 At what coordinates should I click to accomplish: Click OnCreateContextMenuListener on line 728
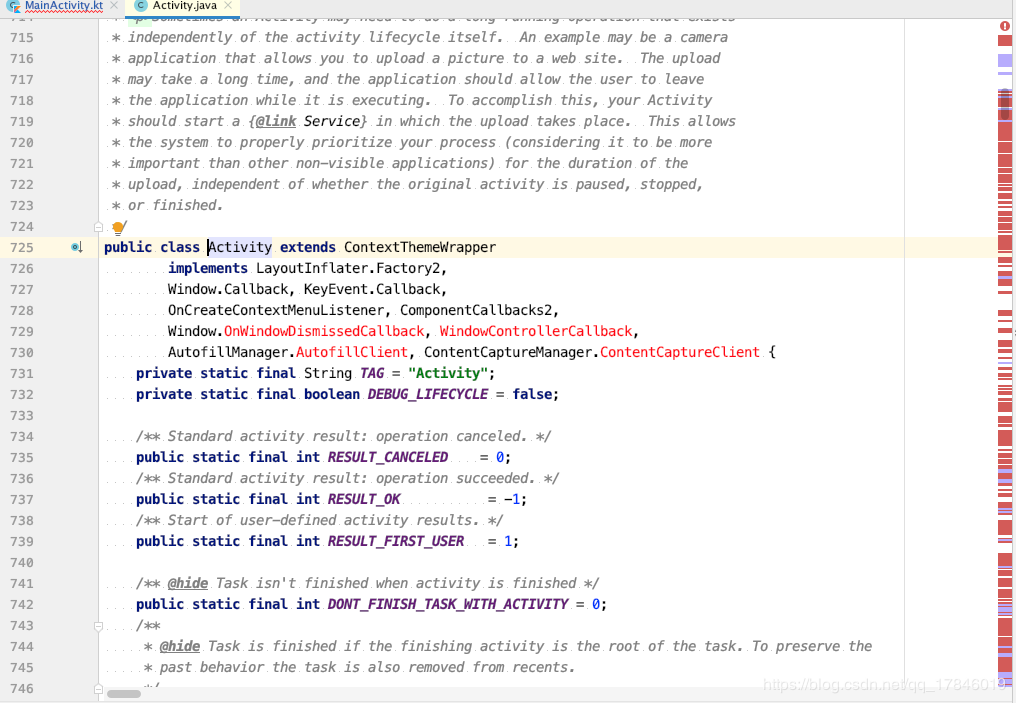276,310
